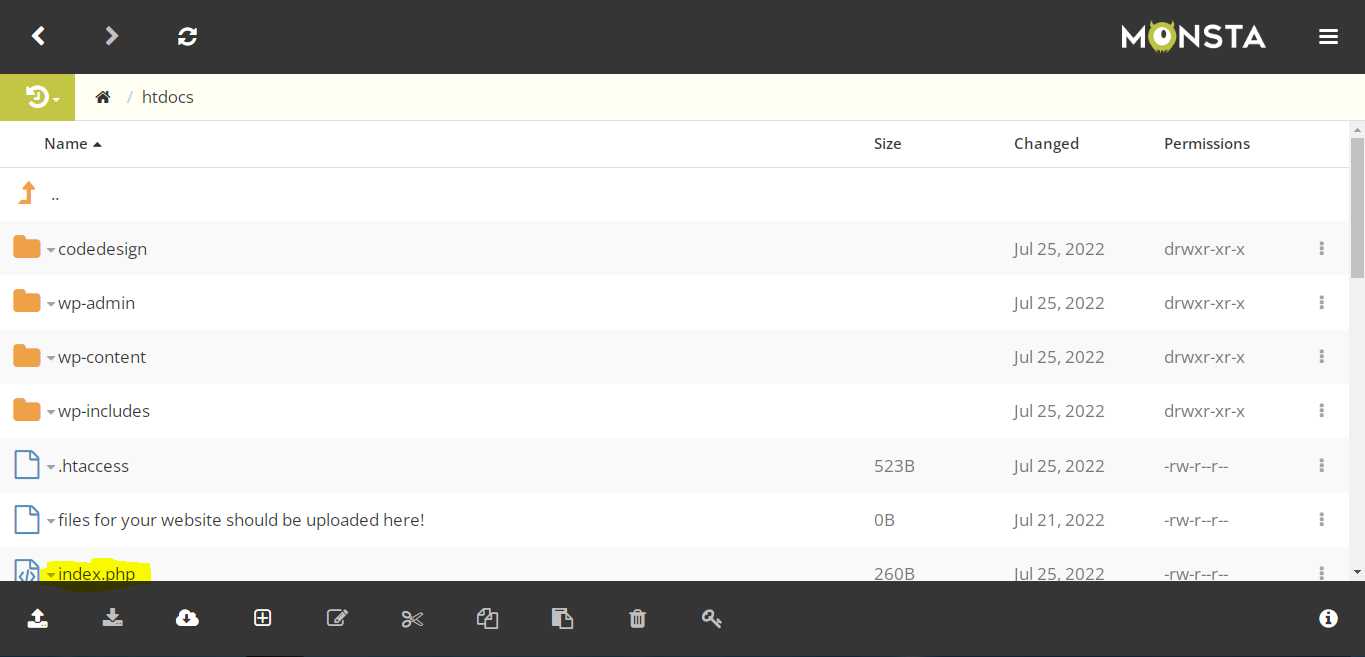Sort by the Name column header
Screen dimensions: 1365x657
66,144
